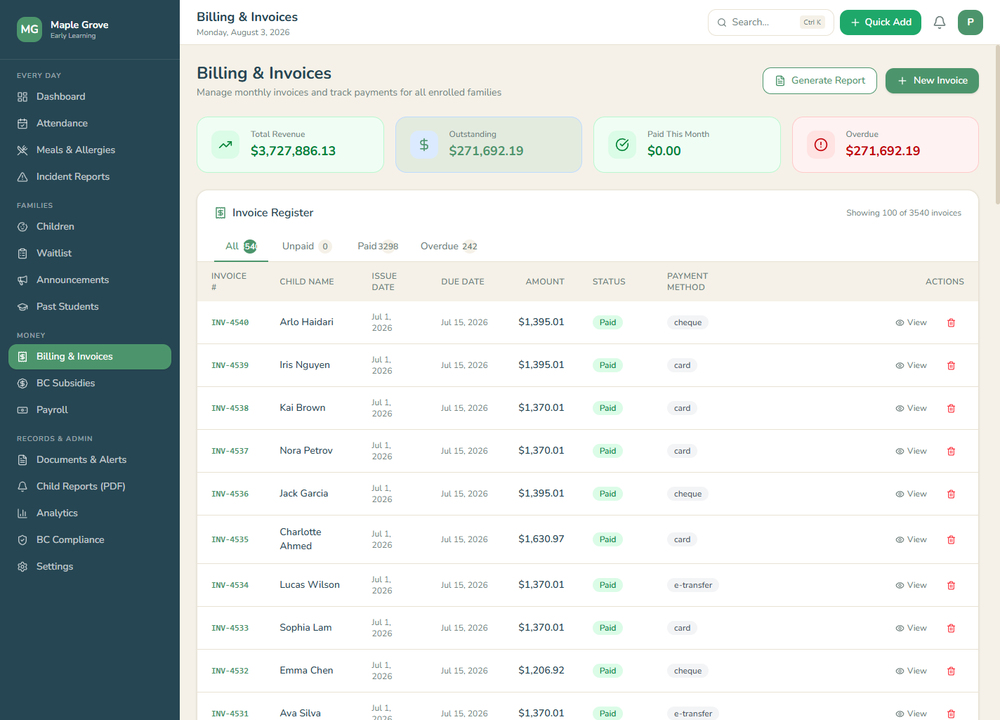1000x720 pixels.
Task: Click the e-transfer tag for Lucas Wilson
Action: [693, 585]
